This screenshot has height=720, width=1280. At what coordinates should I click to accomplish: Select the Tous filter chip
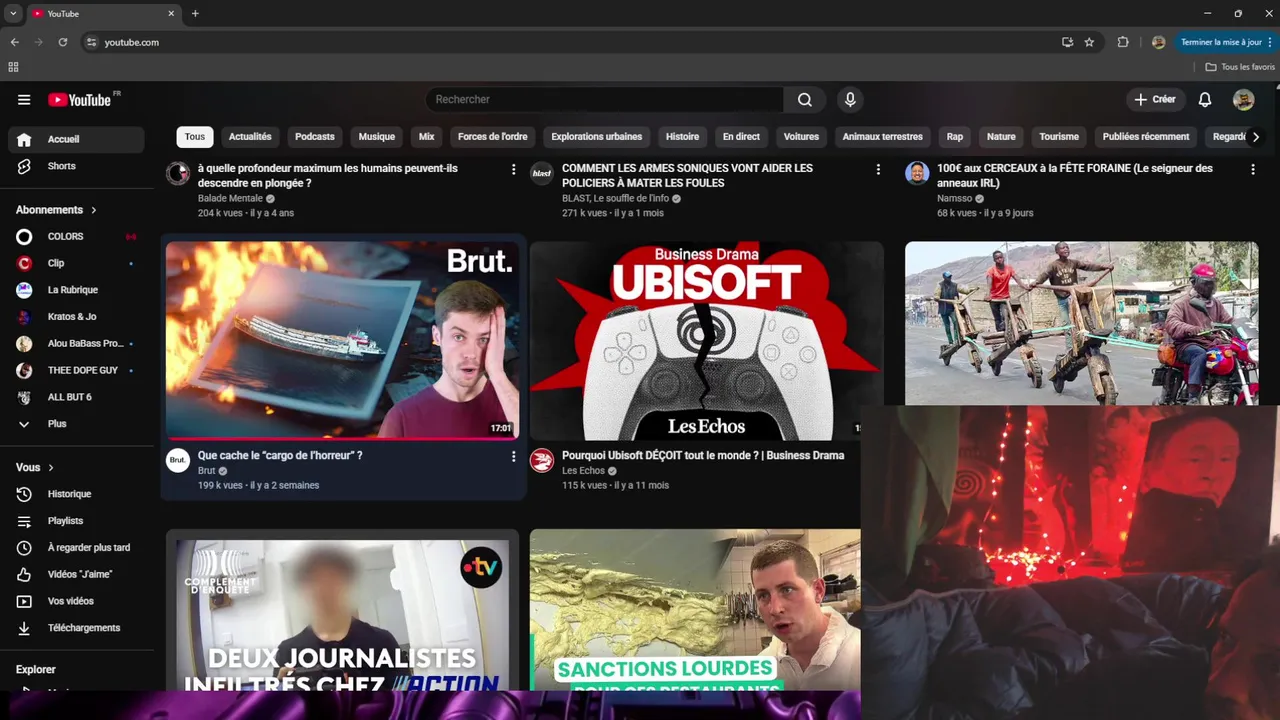coord(195,137)
